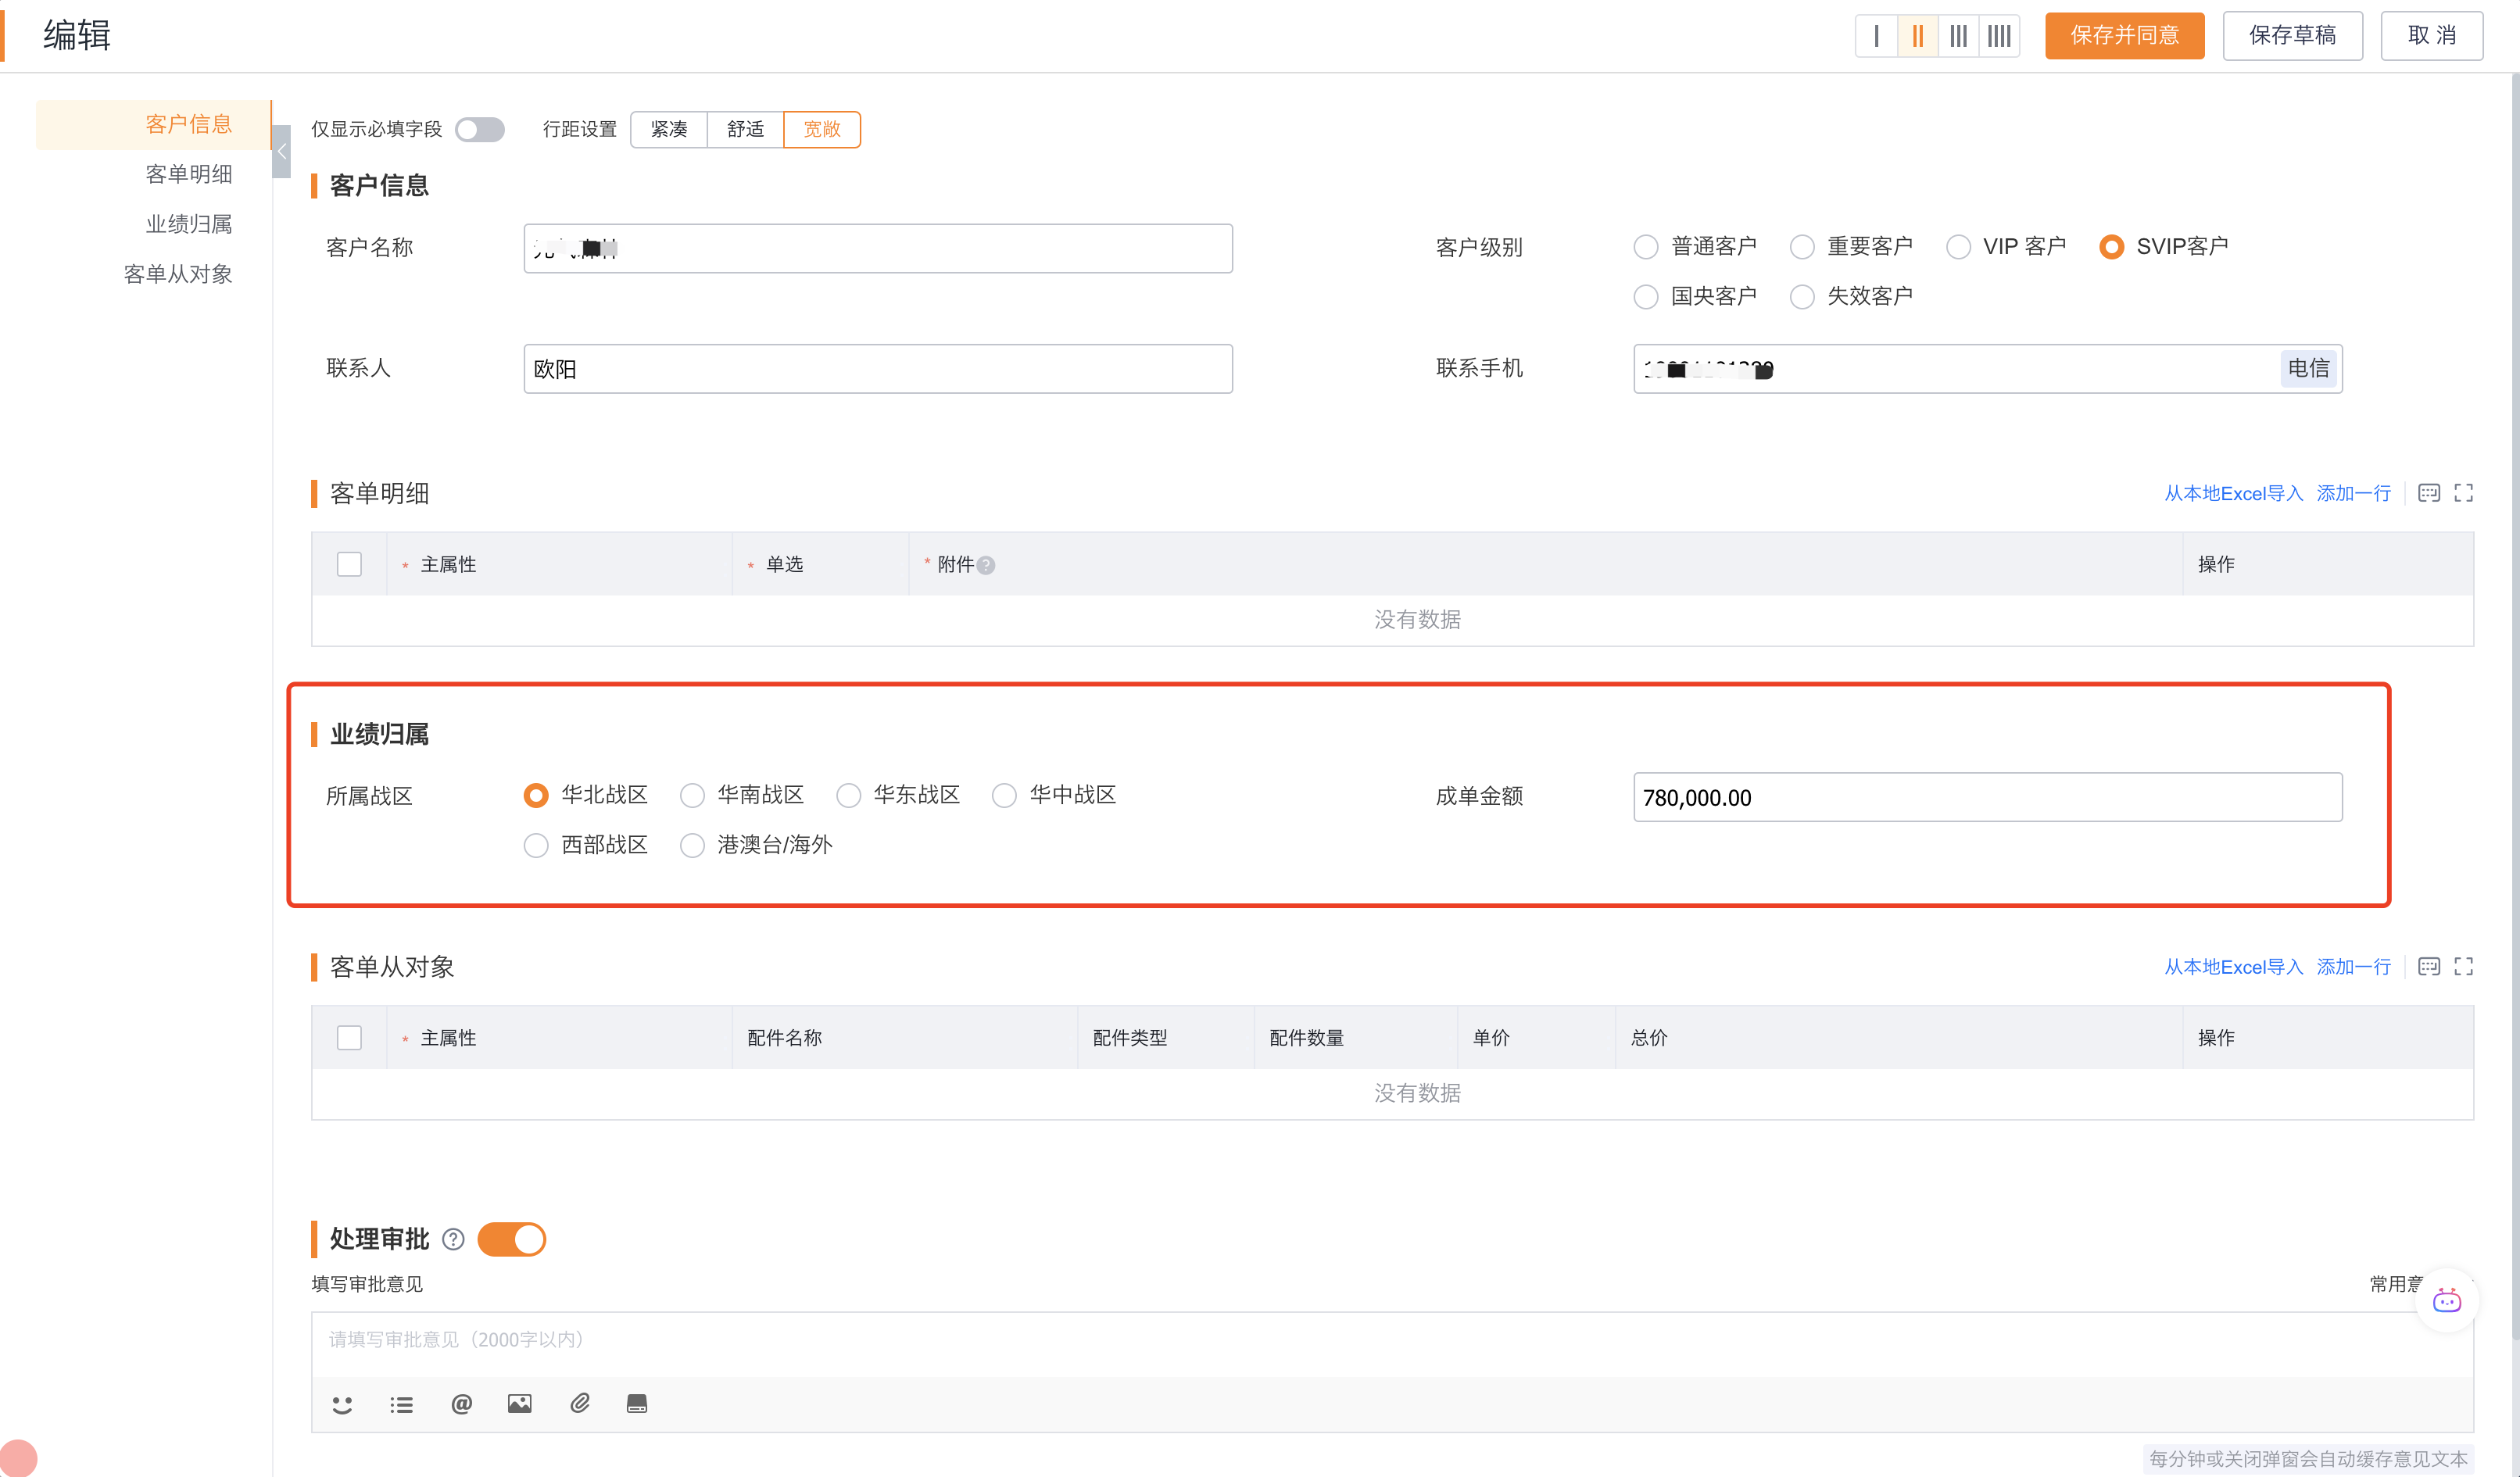Open fullscreen for 客单明细 table
The width and height of the screenshot is (2520, 1477).
[x=2463, y=493]
